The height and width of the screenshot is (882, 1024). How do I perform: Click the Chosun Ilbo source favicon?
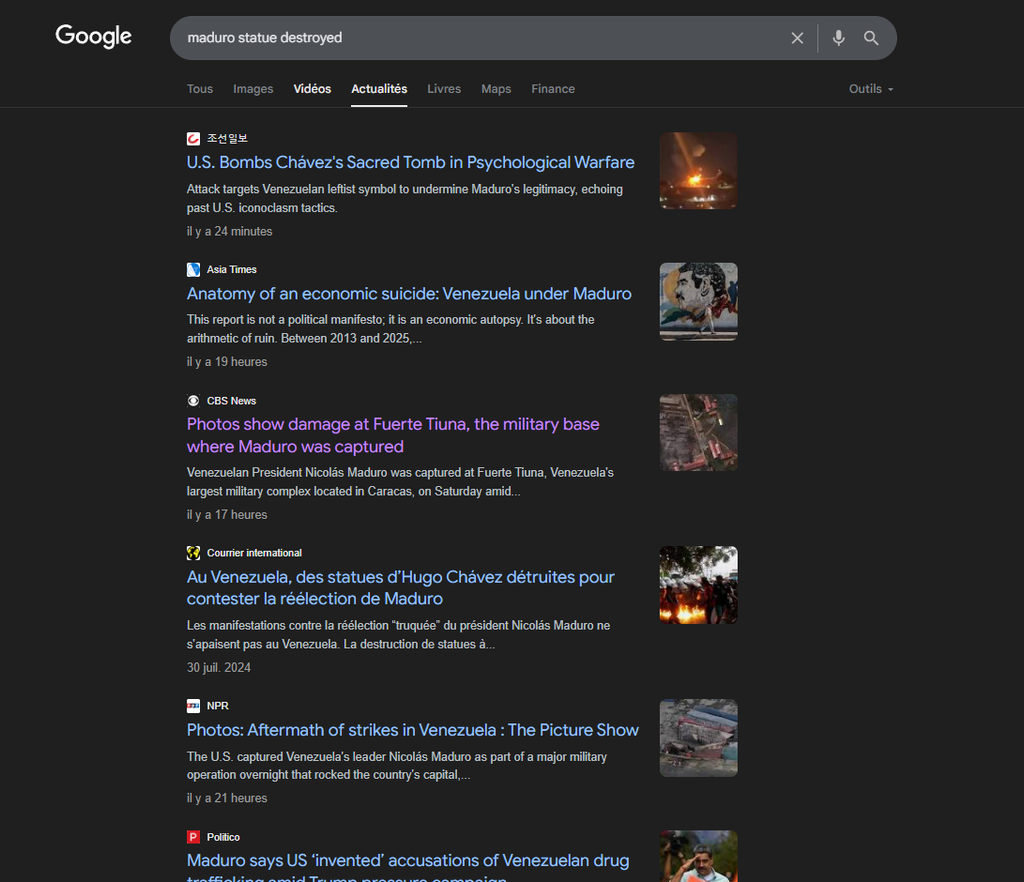(x=194, y=138)
